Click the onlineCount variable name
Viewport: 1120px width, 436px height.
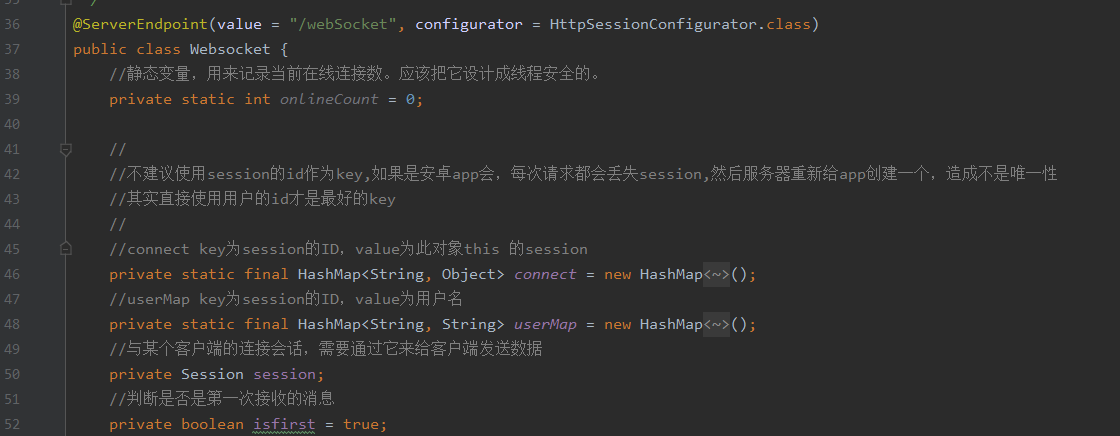329,99
